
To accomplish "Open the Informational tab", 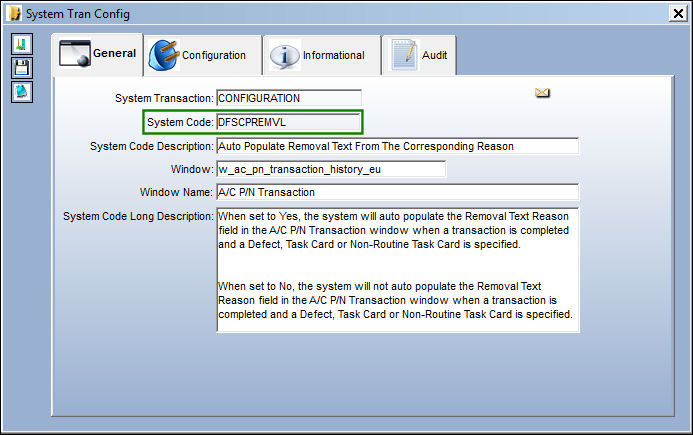I will (x=321, y=55).
